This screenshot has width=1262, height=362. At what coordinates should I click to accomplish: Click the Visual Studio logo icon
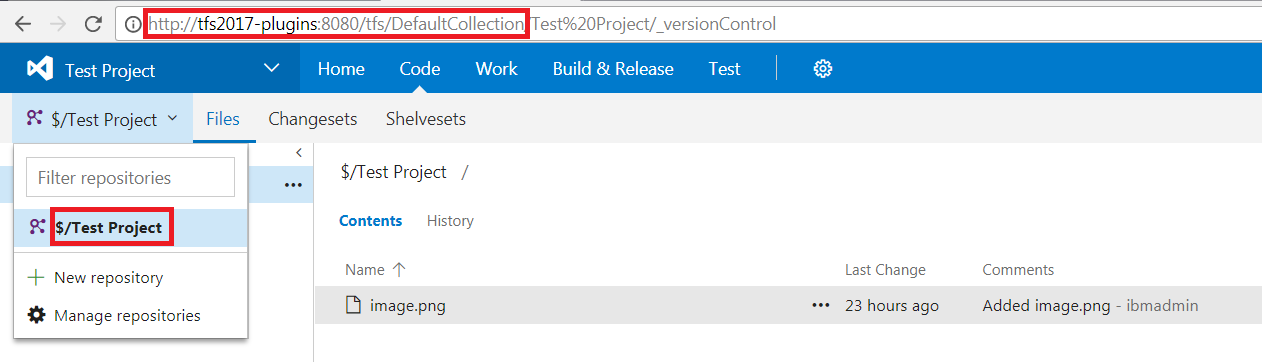click(39, 69)
